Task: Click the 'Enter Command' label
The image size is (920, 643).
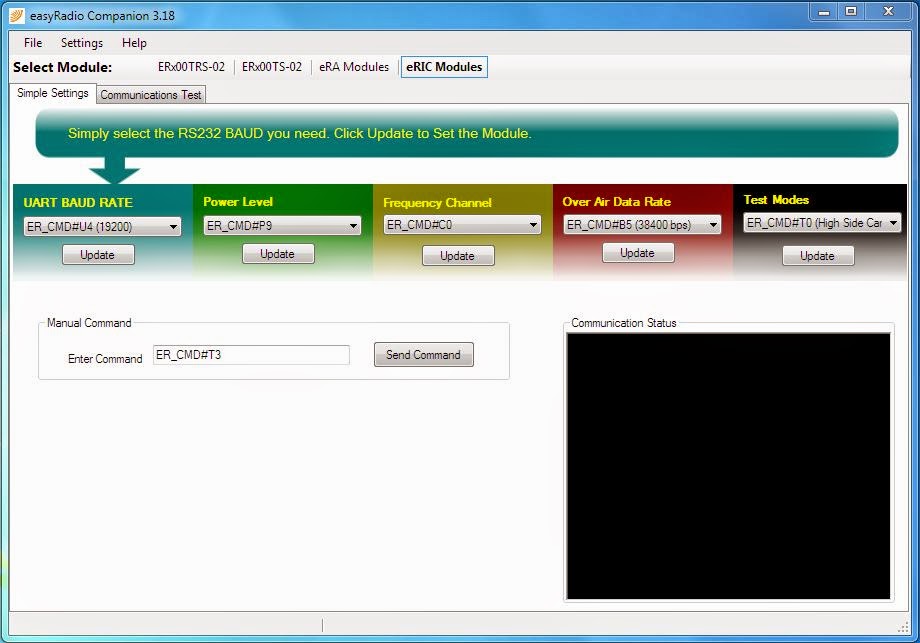Action: click(x=105, y=358)
